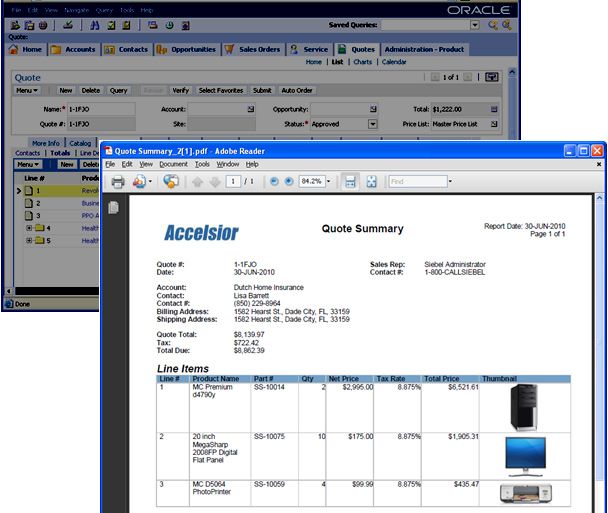This screenshot has width=608, height=513.
Task: Click the document icon for line item 3
Action: pos(29,216)
